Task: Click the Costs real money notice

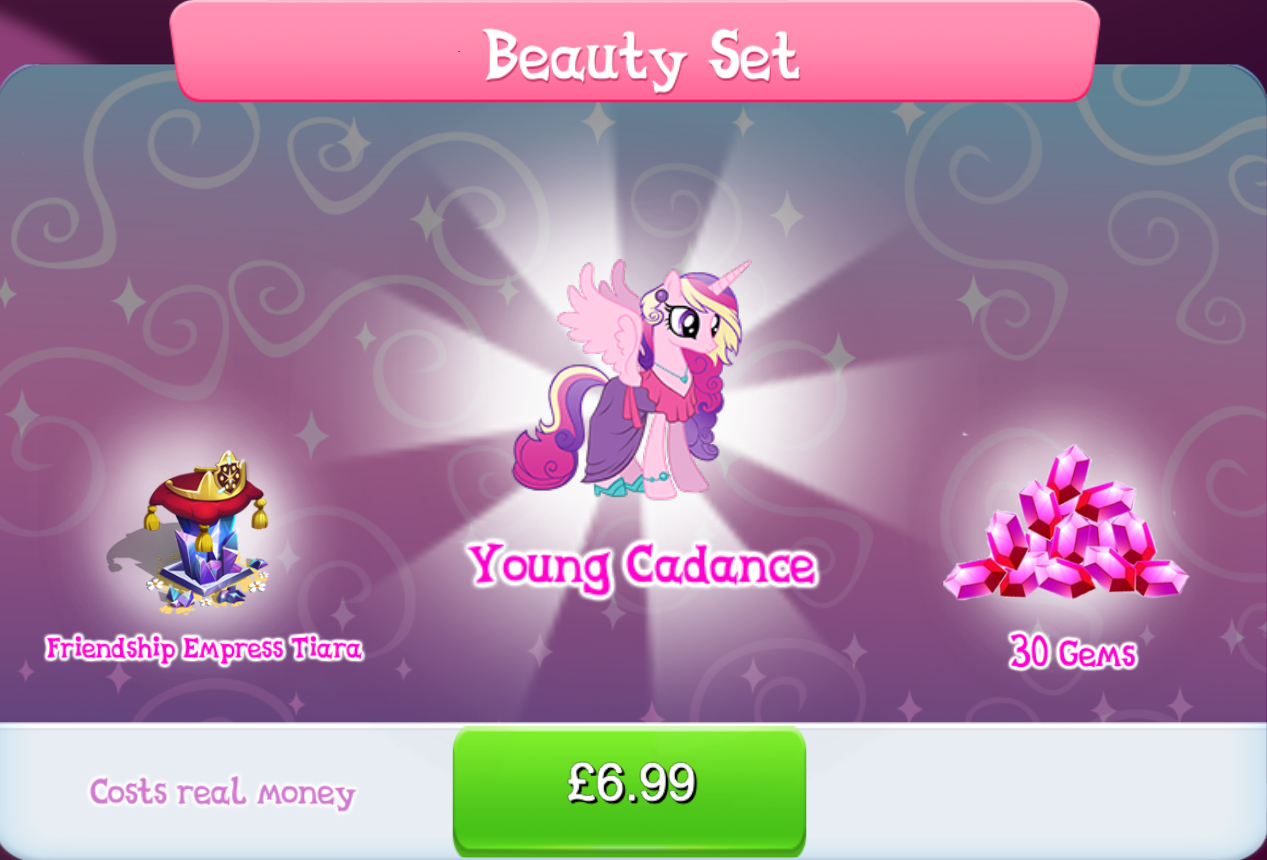Action: 222,793
